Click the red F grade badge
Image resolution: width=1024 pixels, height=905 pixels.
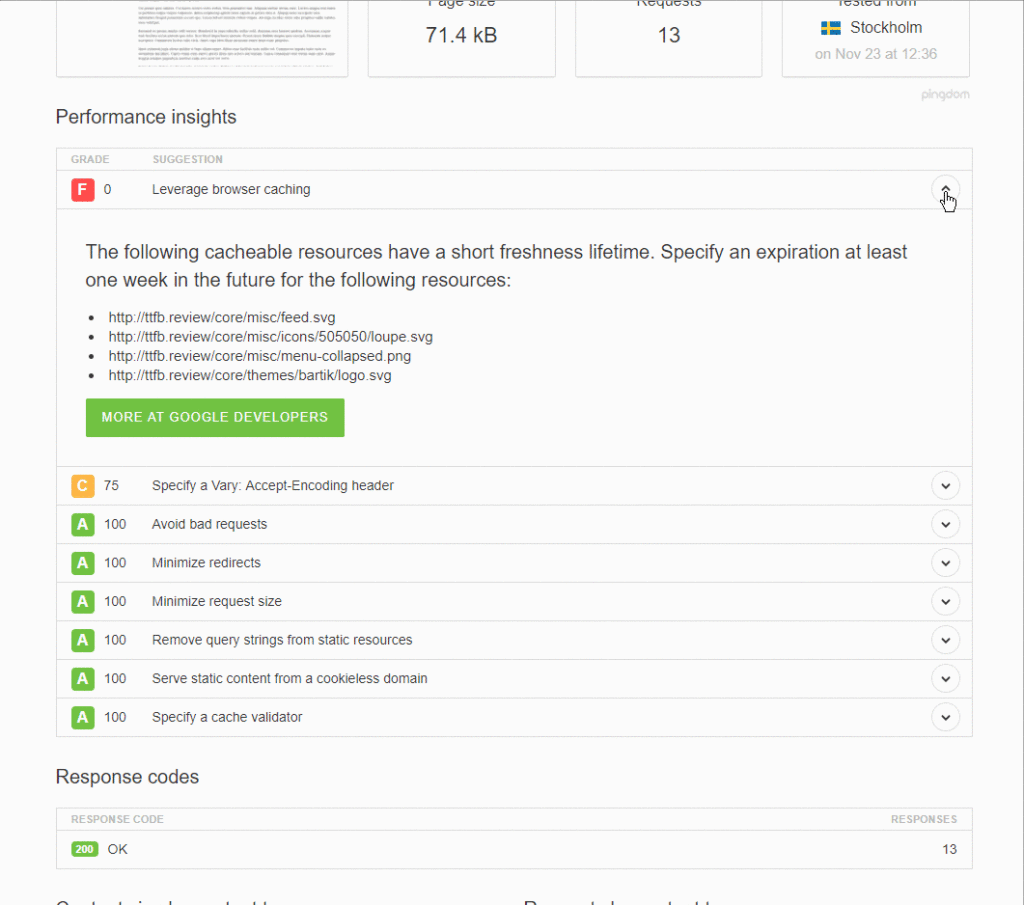(83, 189)
